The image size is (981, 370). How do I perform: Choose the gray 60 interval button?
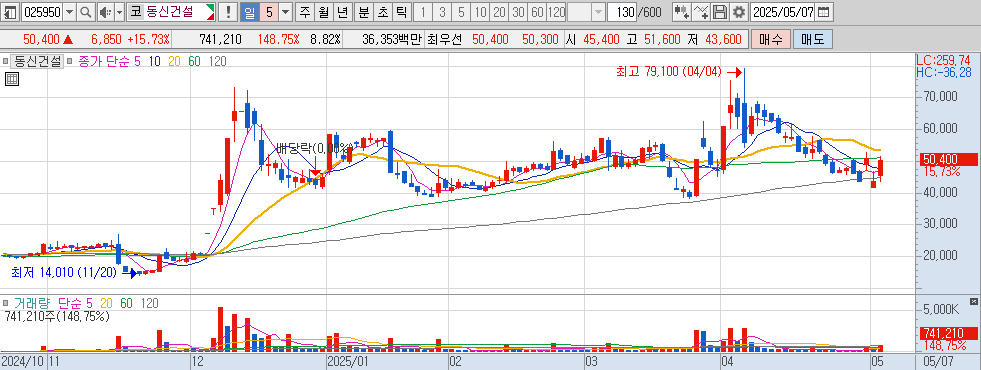[x=537, y=11]
